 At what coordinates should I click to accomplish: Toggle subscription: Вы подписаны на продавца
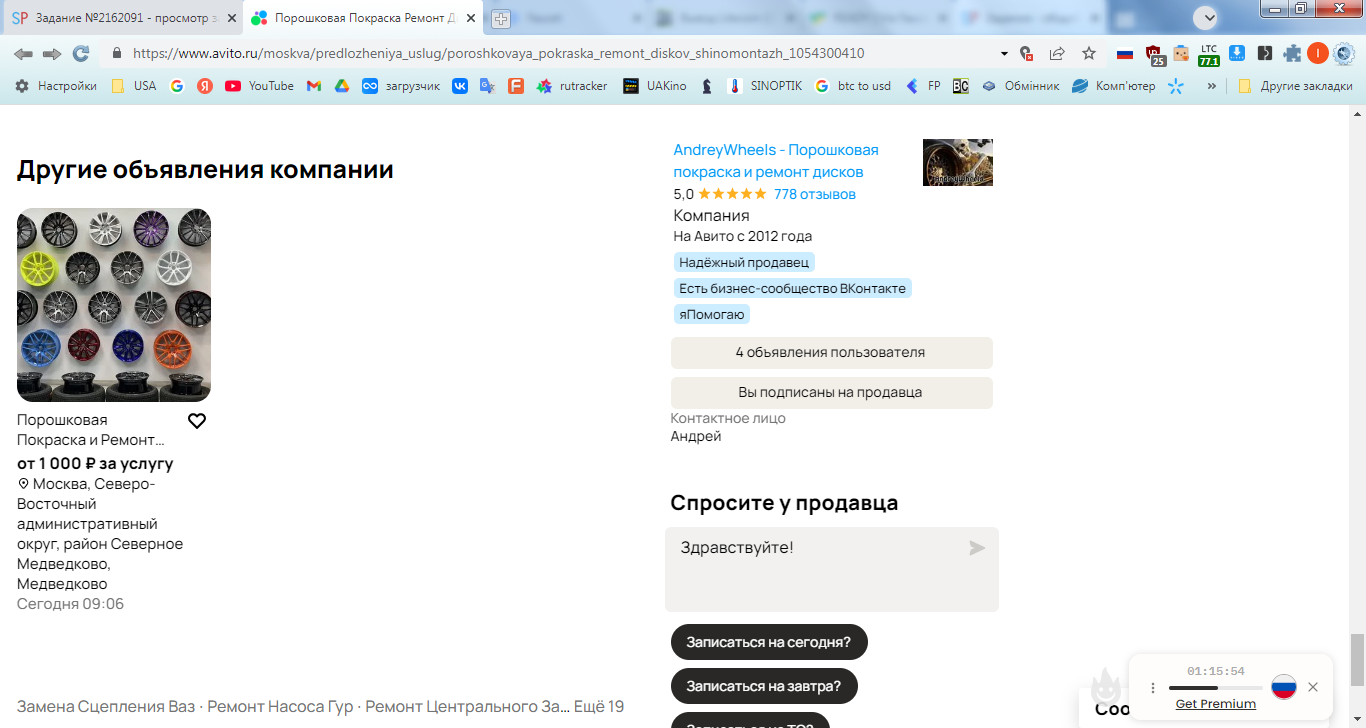831,393
